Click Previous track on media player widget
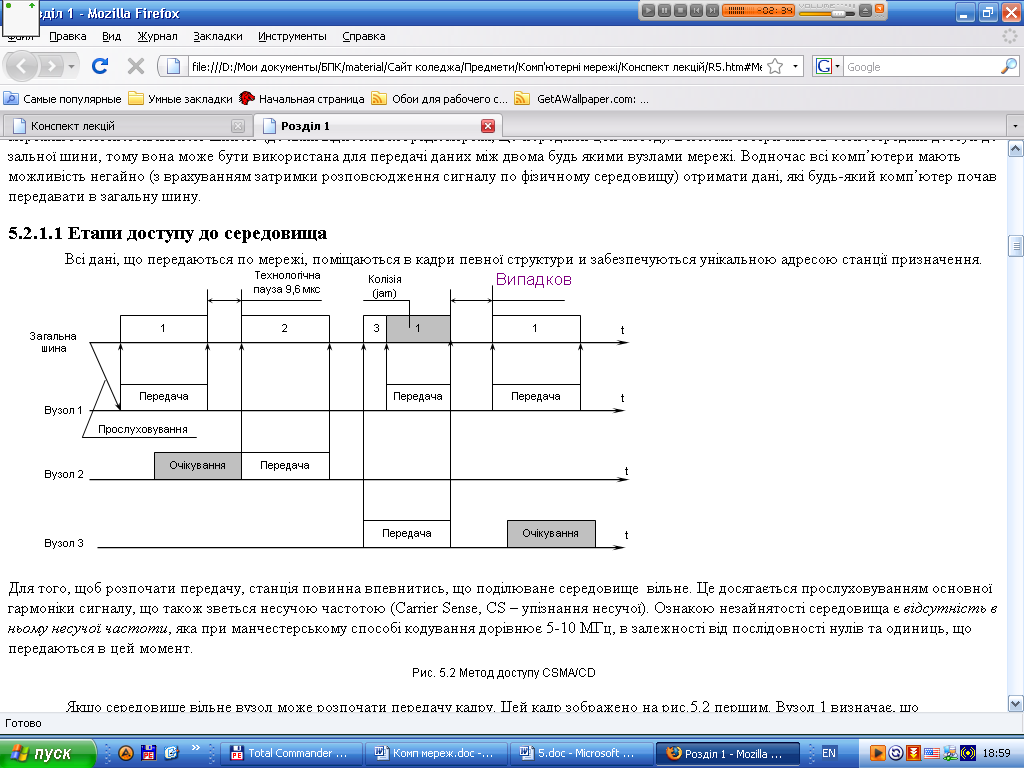 [696, 10]
